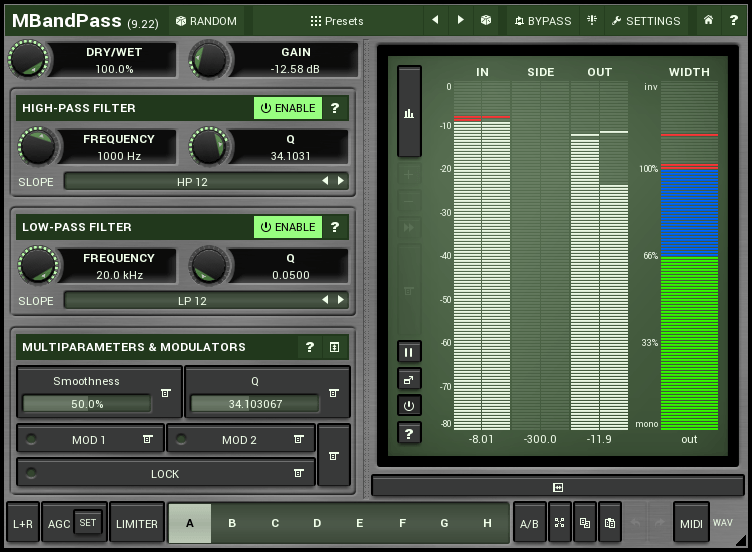The width and height of the screenshot is (752, 552).
Task: Open the LP 12 slope selector
Action: pyautogui.click(x=191, y=300)
